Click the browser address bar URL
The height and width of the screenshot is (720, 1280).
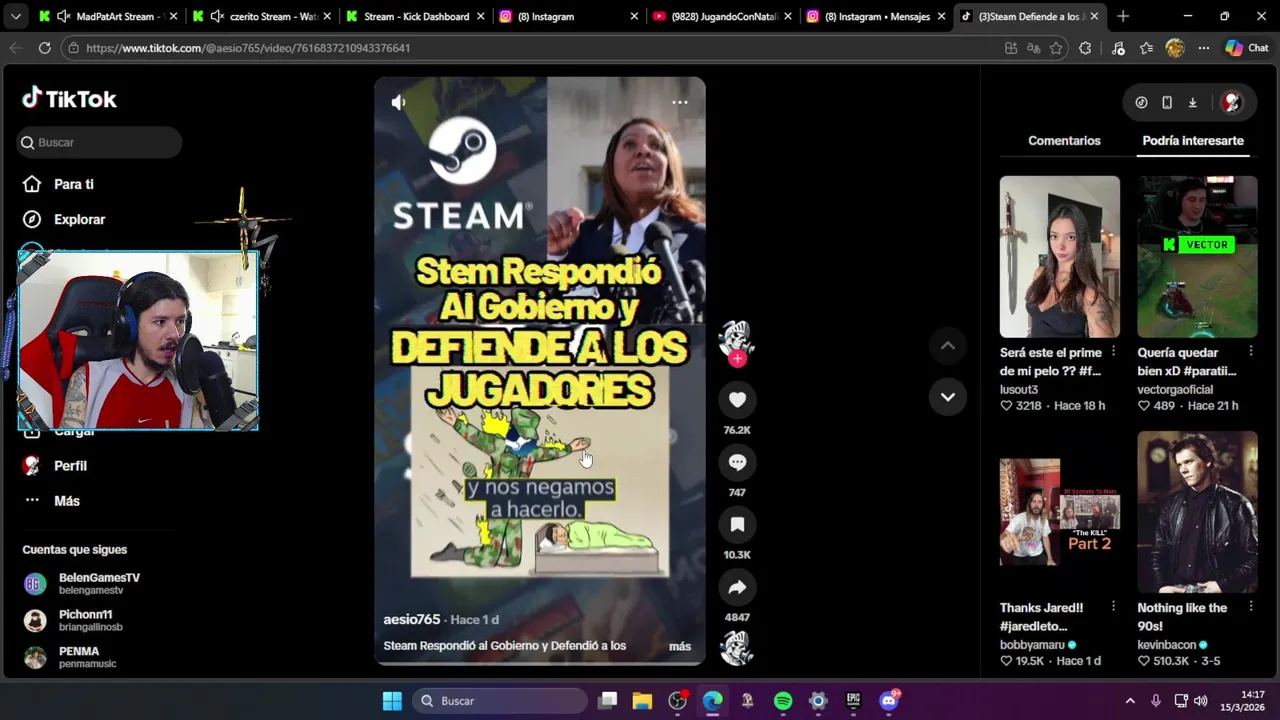point(248,48)
